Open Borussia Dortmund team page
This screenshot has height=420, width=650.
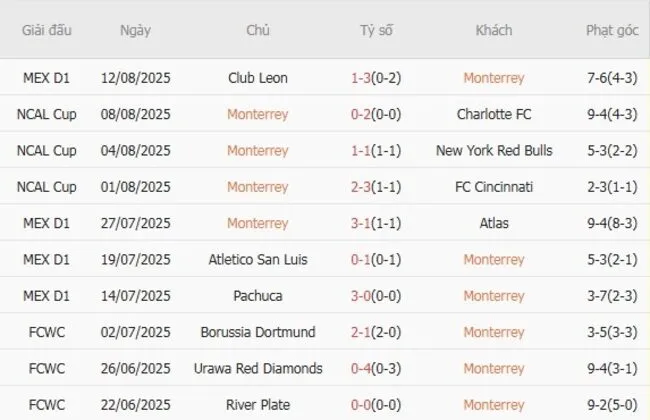(257, 332)
